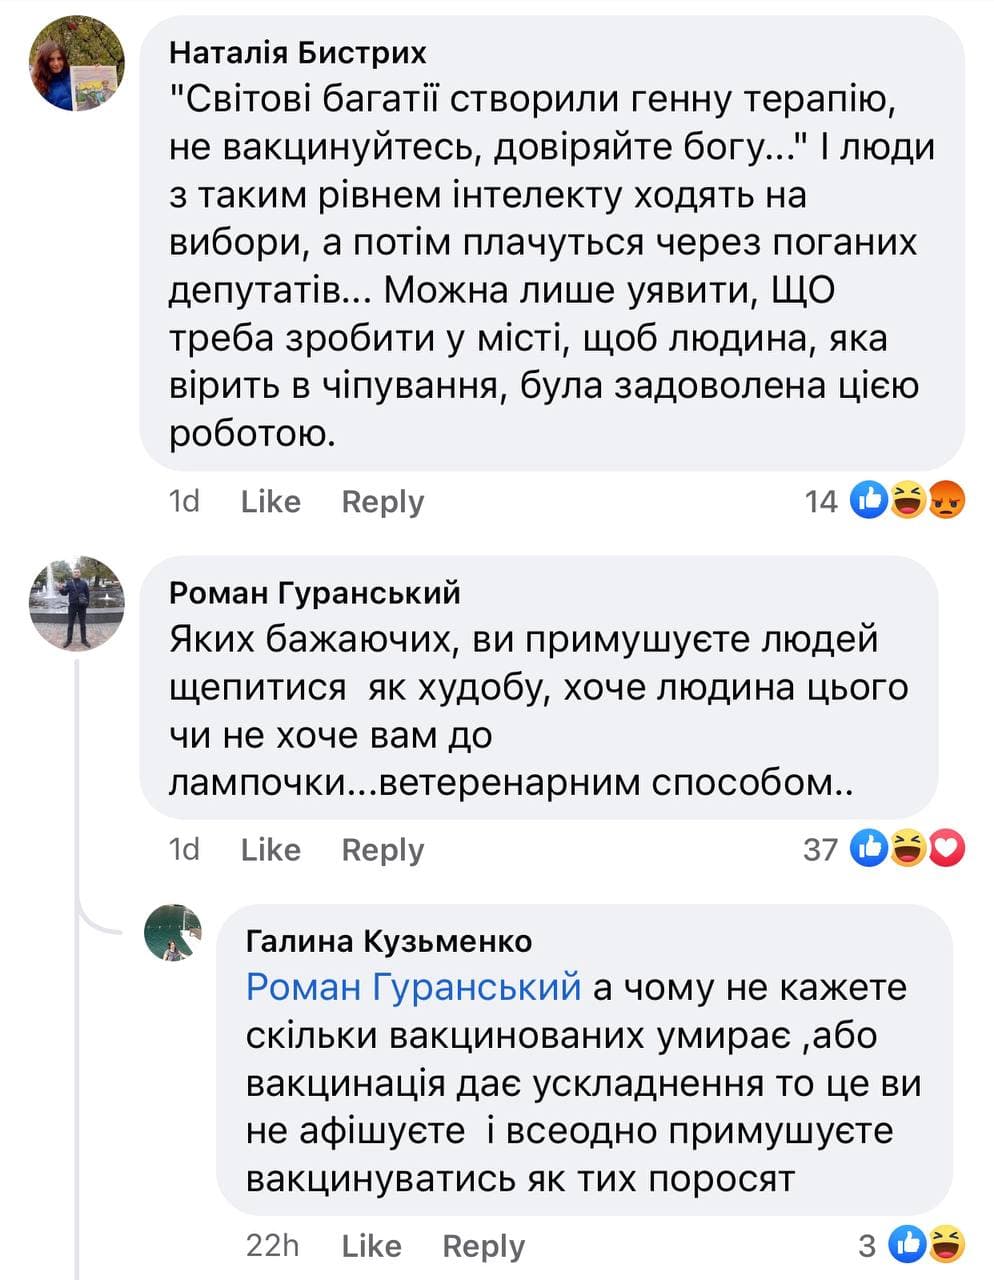Viewport: 994px width, 1280px height.
Task: Like Роман Гуранський's comment
Action: tap(270, 850)
